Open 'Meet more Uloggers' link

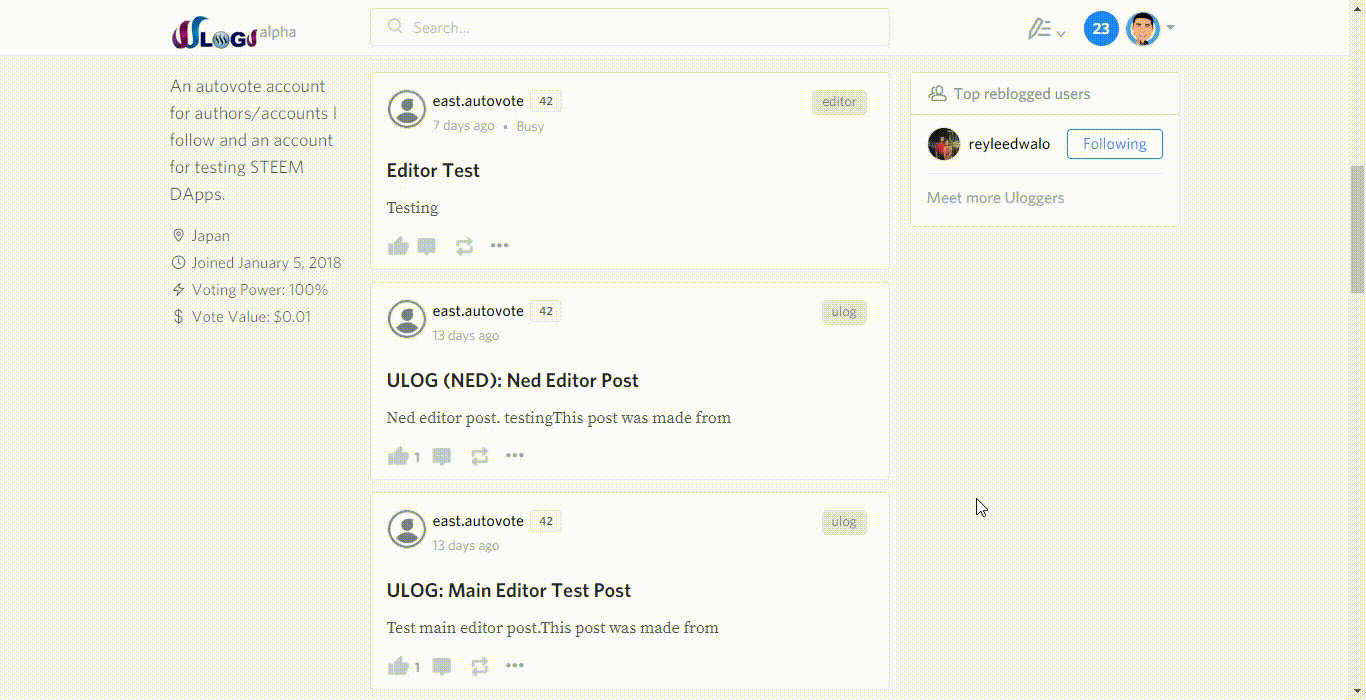coord(995,198)
